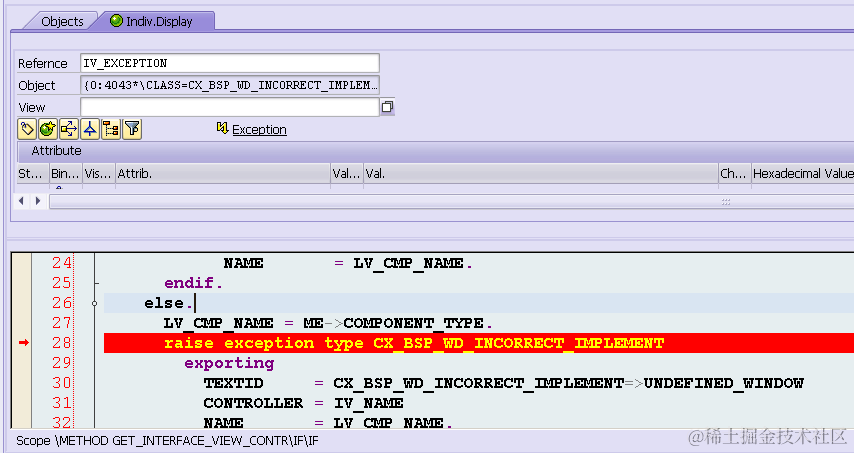Click the St... column header
This screenshot has height=453, width=854.
(x=33, y=174)
